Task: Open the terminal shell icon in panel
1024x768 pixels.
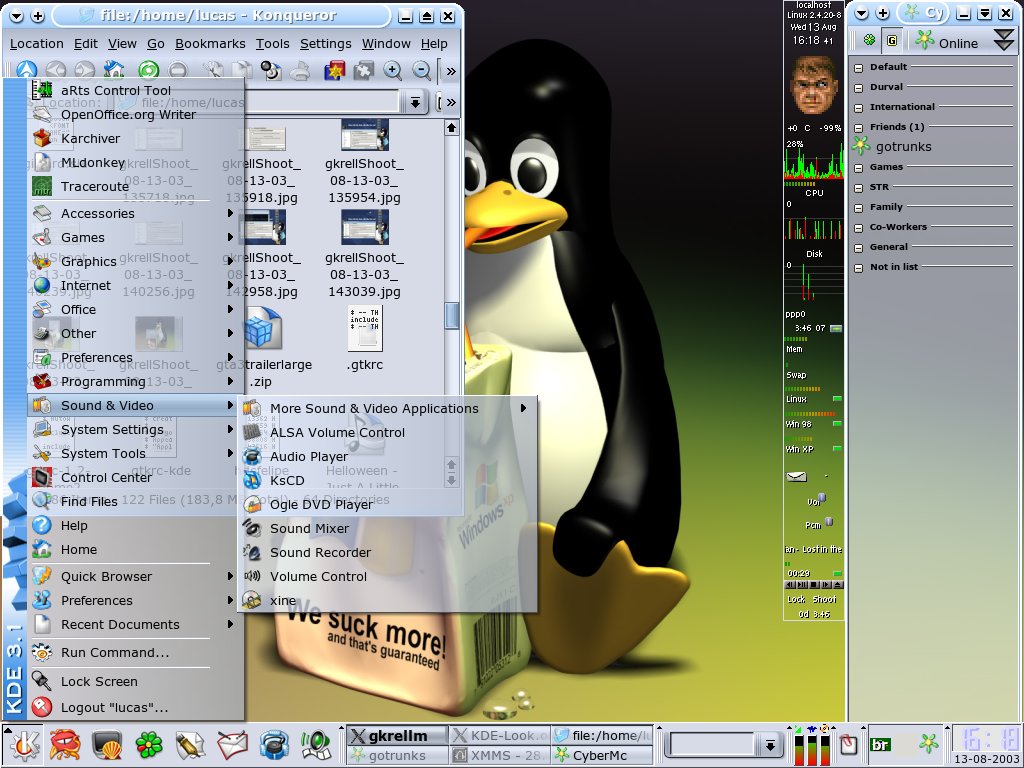Action: (106, 744)
